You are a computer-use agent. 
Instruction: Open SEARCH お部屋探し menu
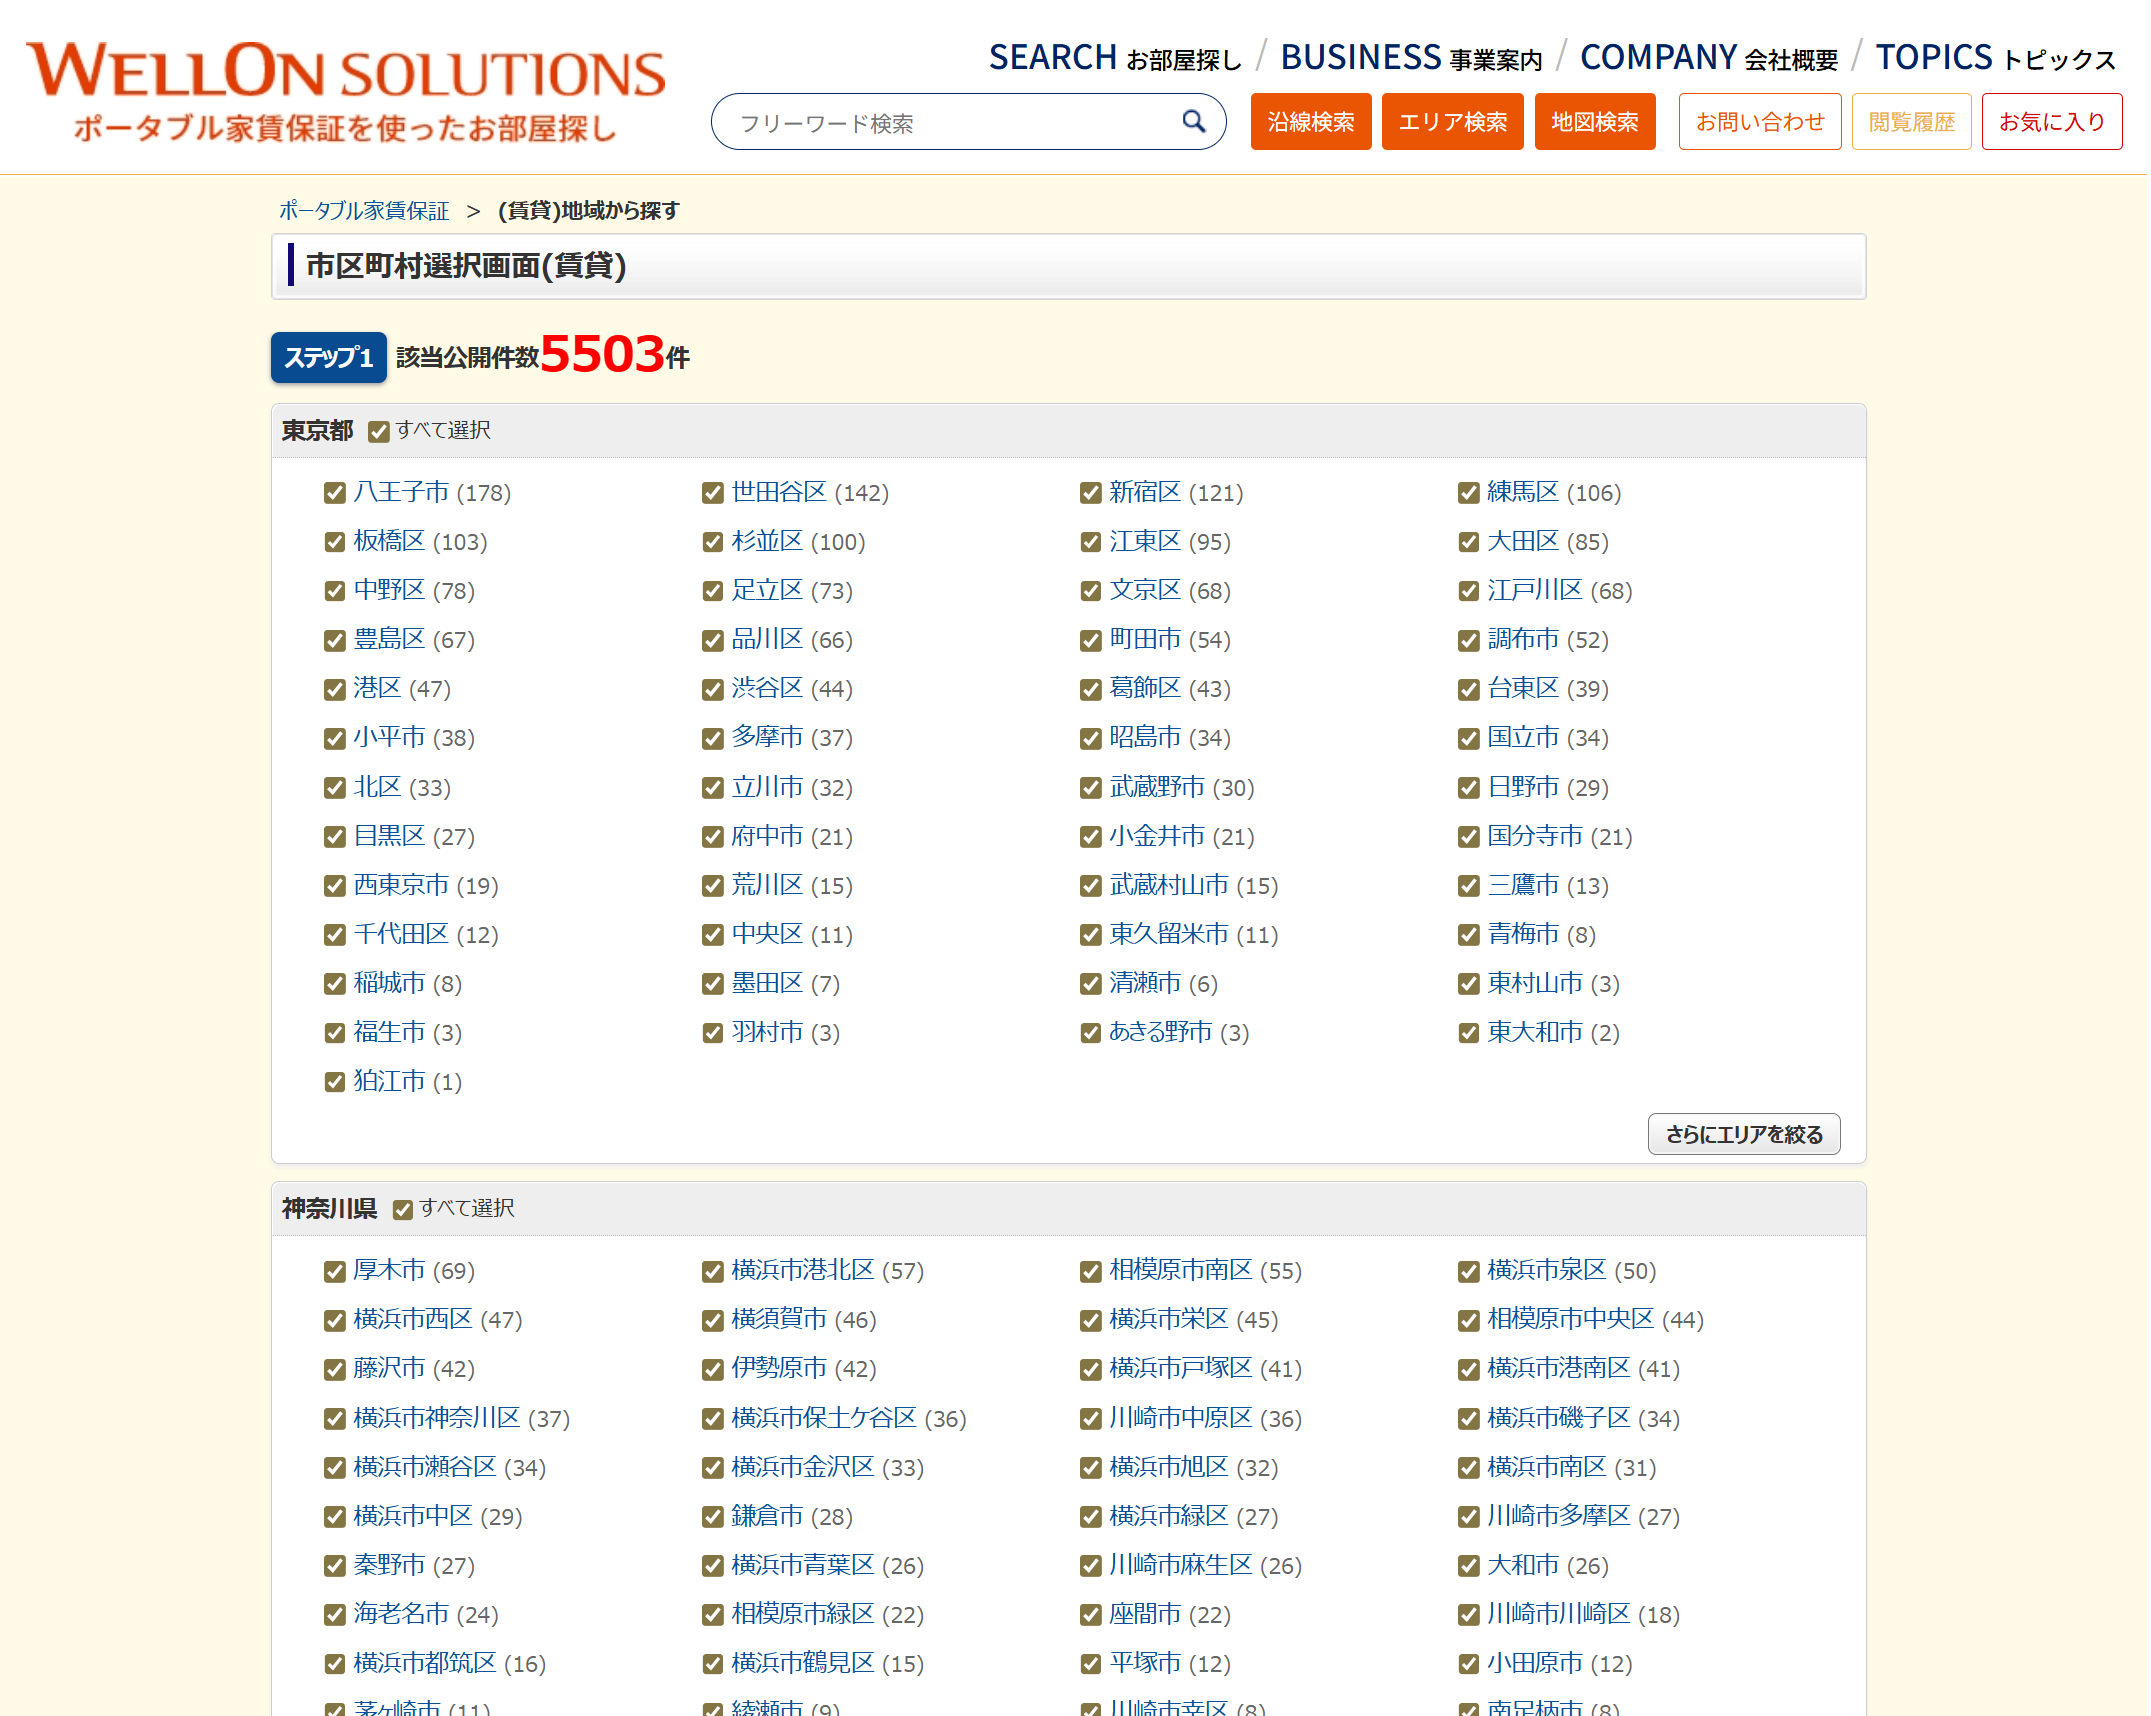(1114, 58)
